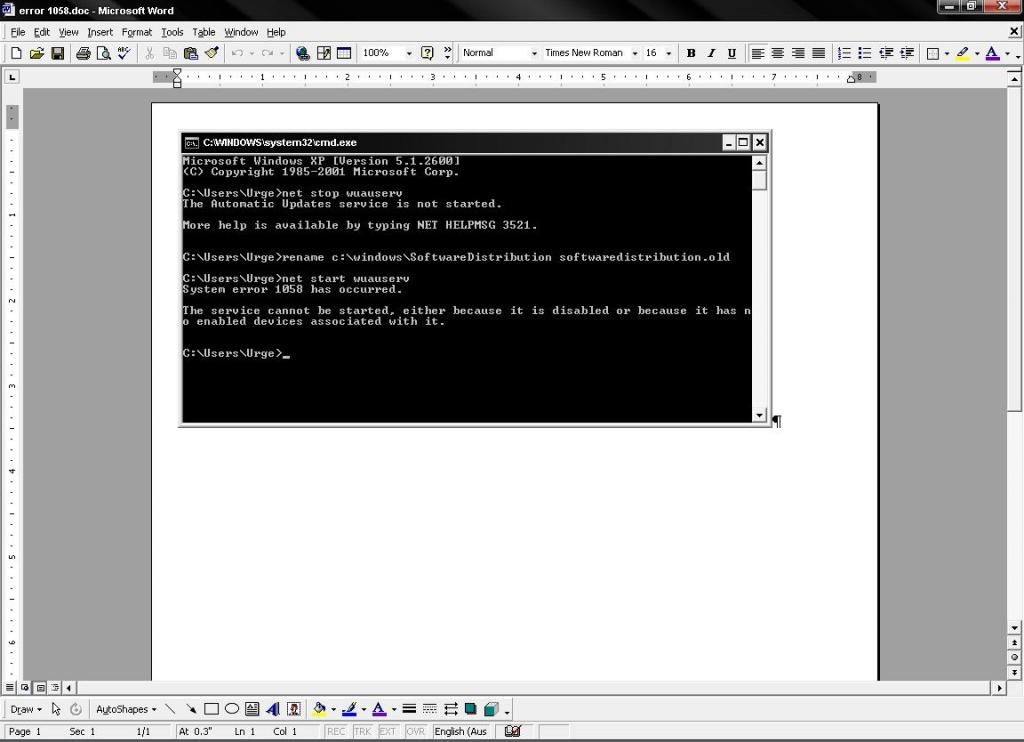
Task: Open the Line Style options
Action: pyautogui.click(x=409, y=709)
